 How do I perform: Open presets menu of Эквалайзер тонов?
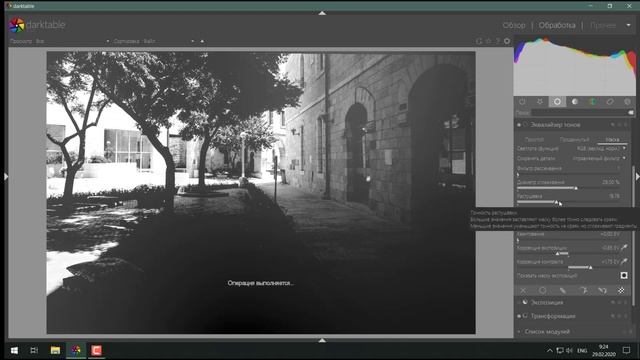(626, 124)
